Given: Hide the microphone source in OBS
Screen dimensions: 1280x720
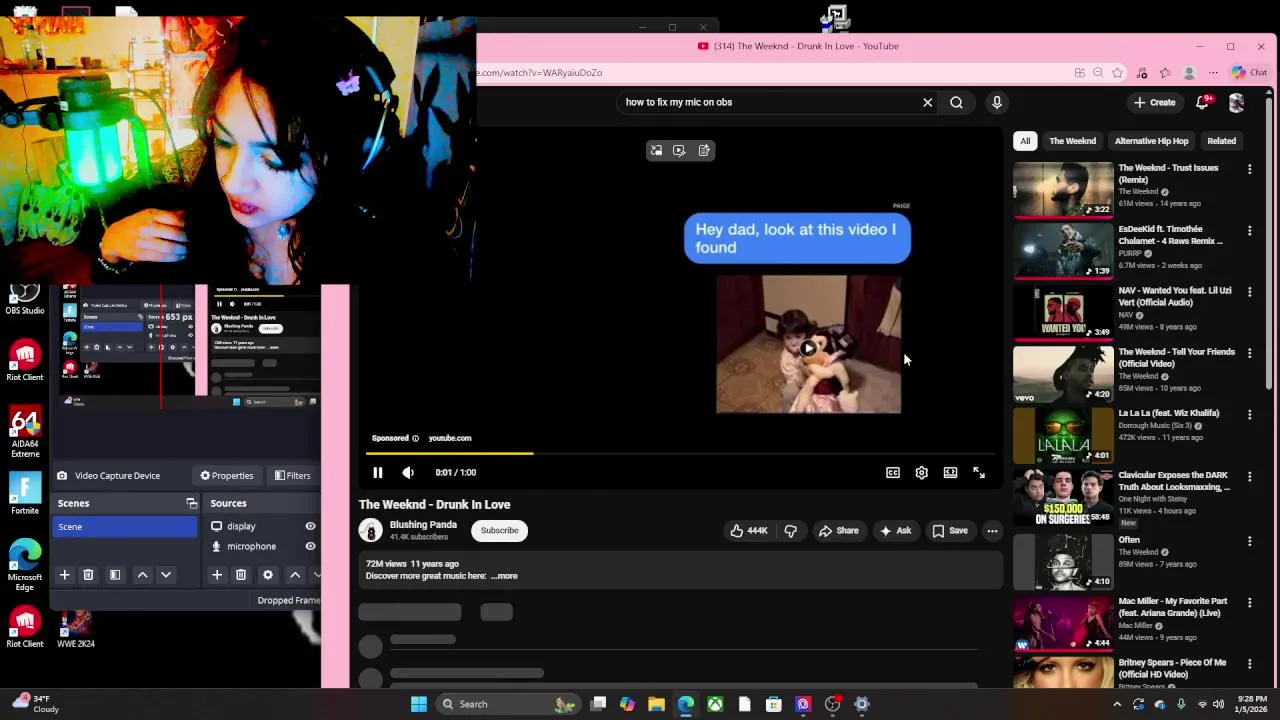Looking at the screenshot, I should click(x=310, y=546).
